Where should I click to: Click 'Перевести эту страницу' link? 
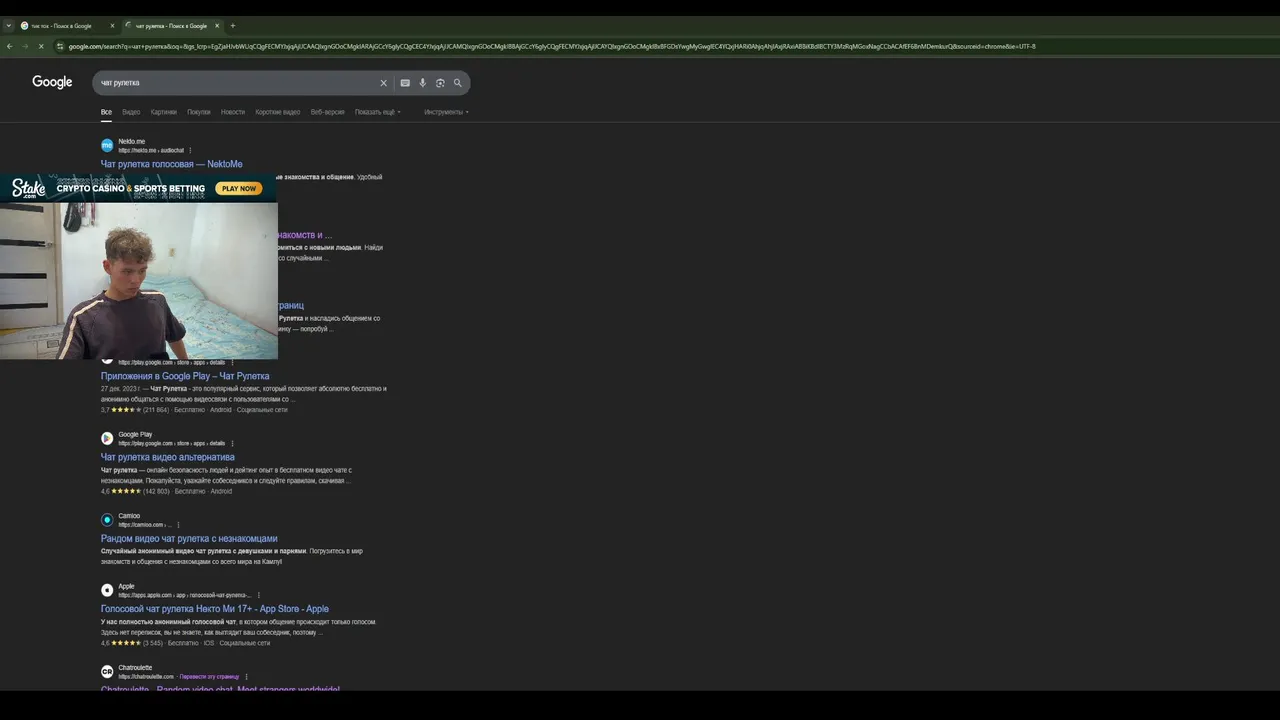coord(209,677)
